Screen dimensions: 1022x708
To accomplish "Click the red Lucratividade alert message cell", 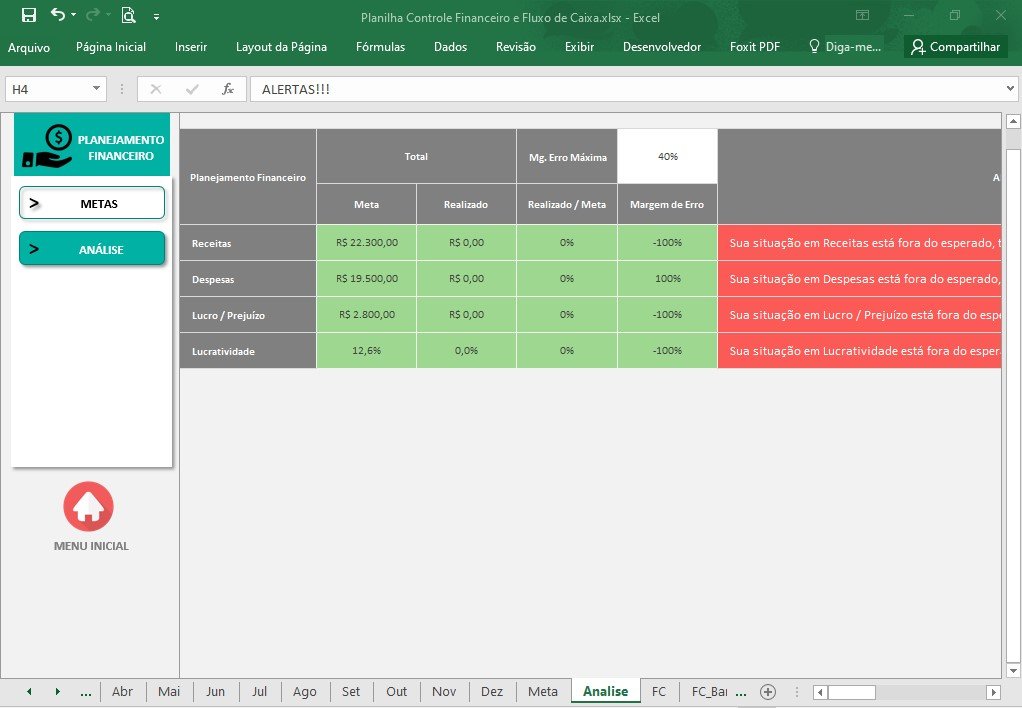I will 860,351.
